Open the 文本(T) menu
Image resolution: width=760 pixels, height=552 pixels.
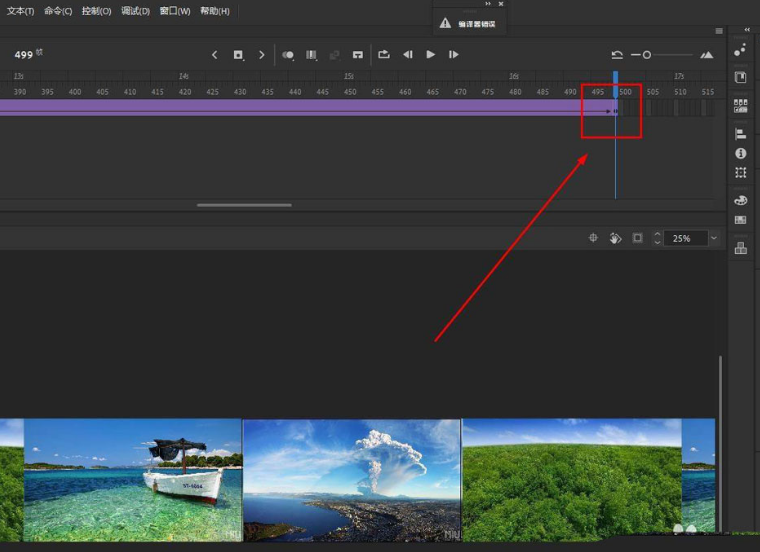[21, 11]
